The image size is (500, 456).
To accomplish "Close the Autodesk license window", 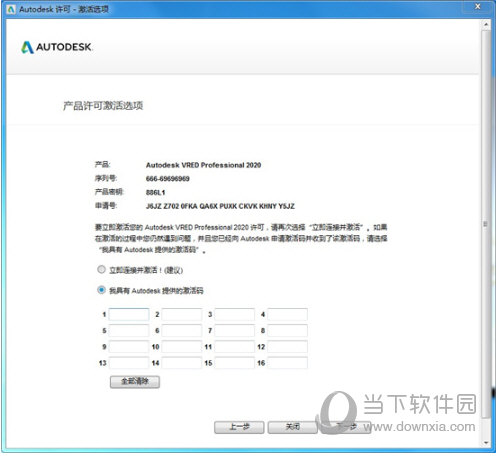I will pos(477,6).
